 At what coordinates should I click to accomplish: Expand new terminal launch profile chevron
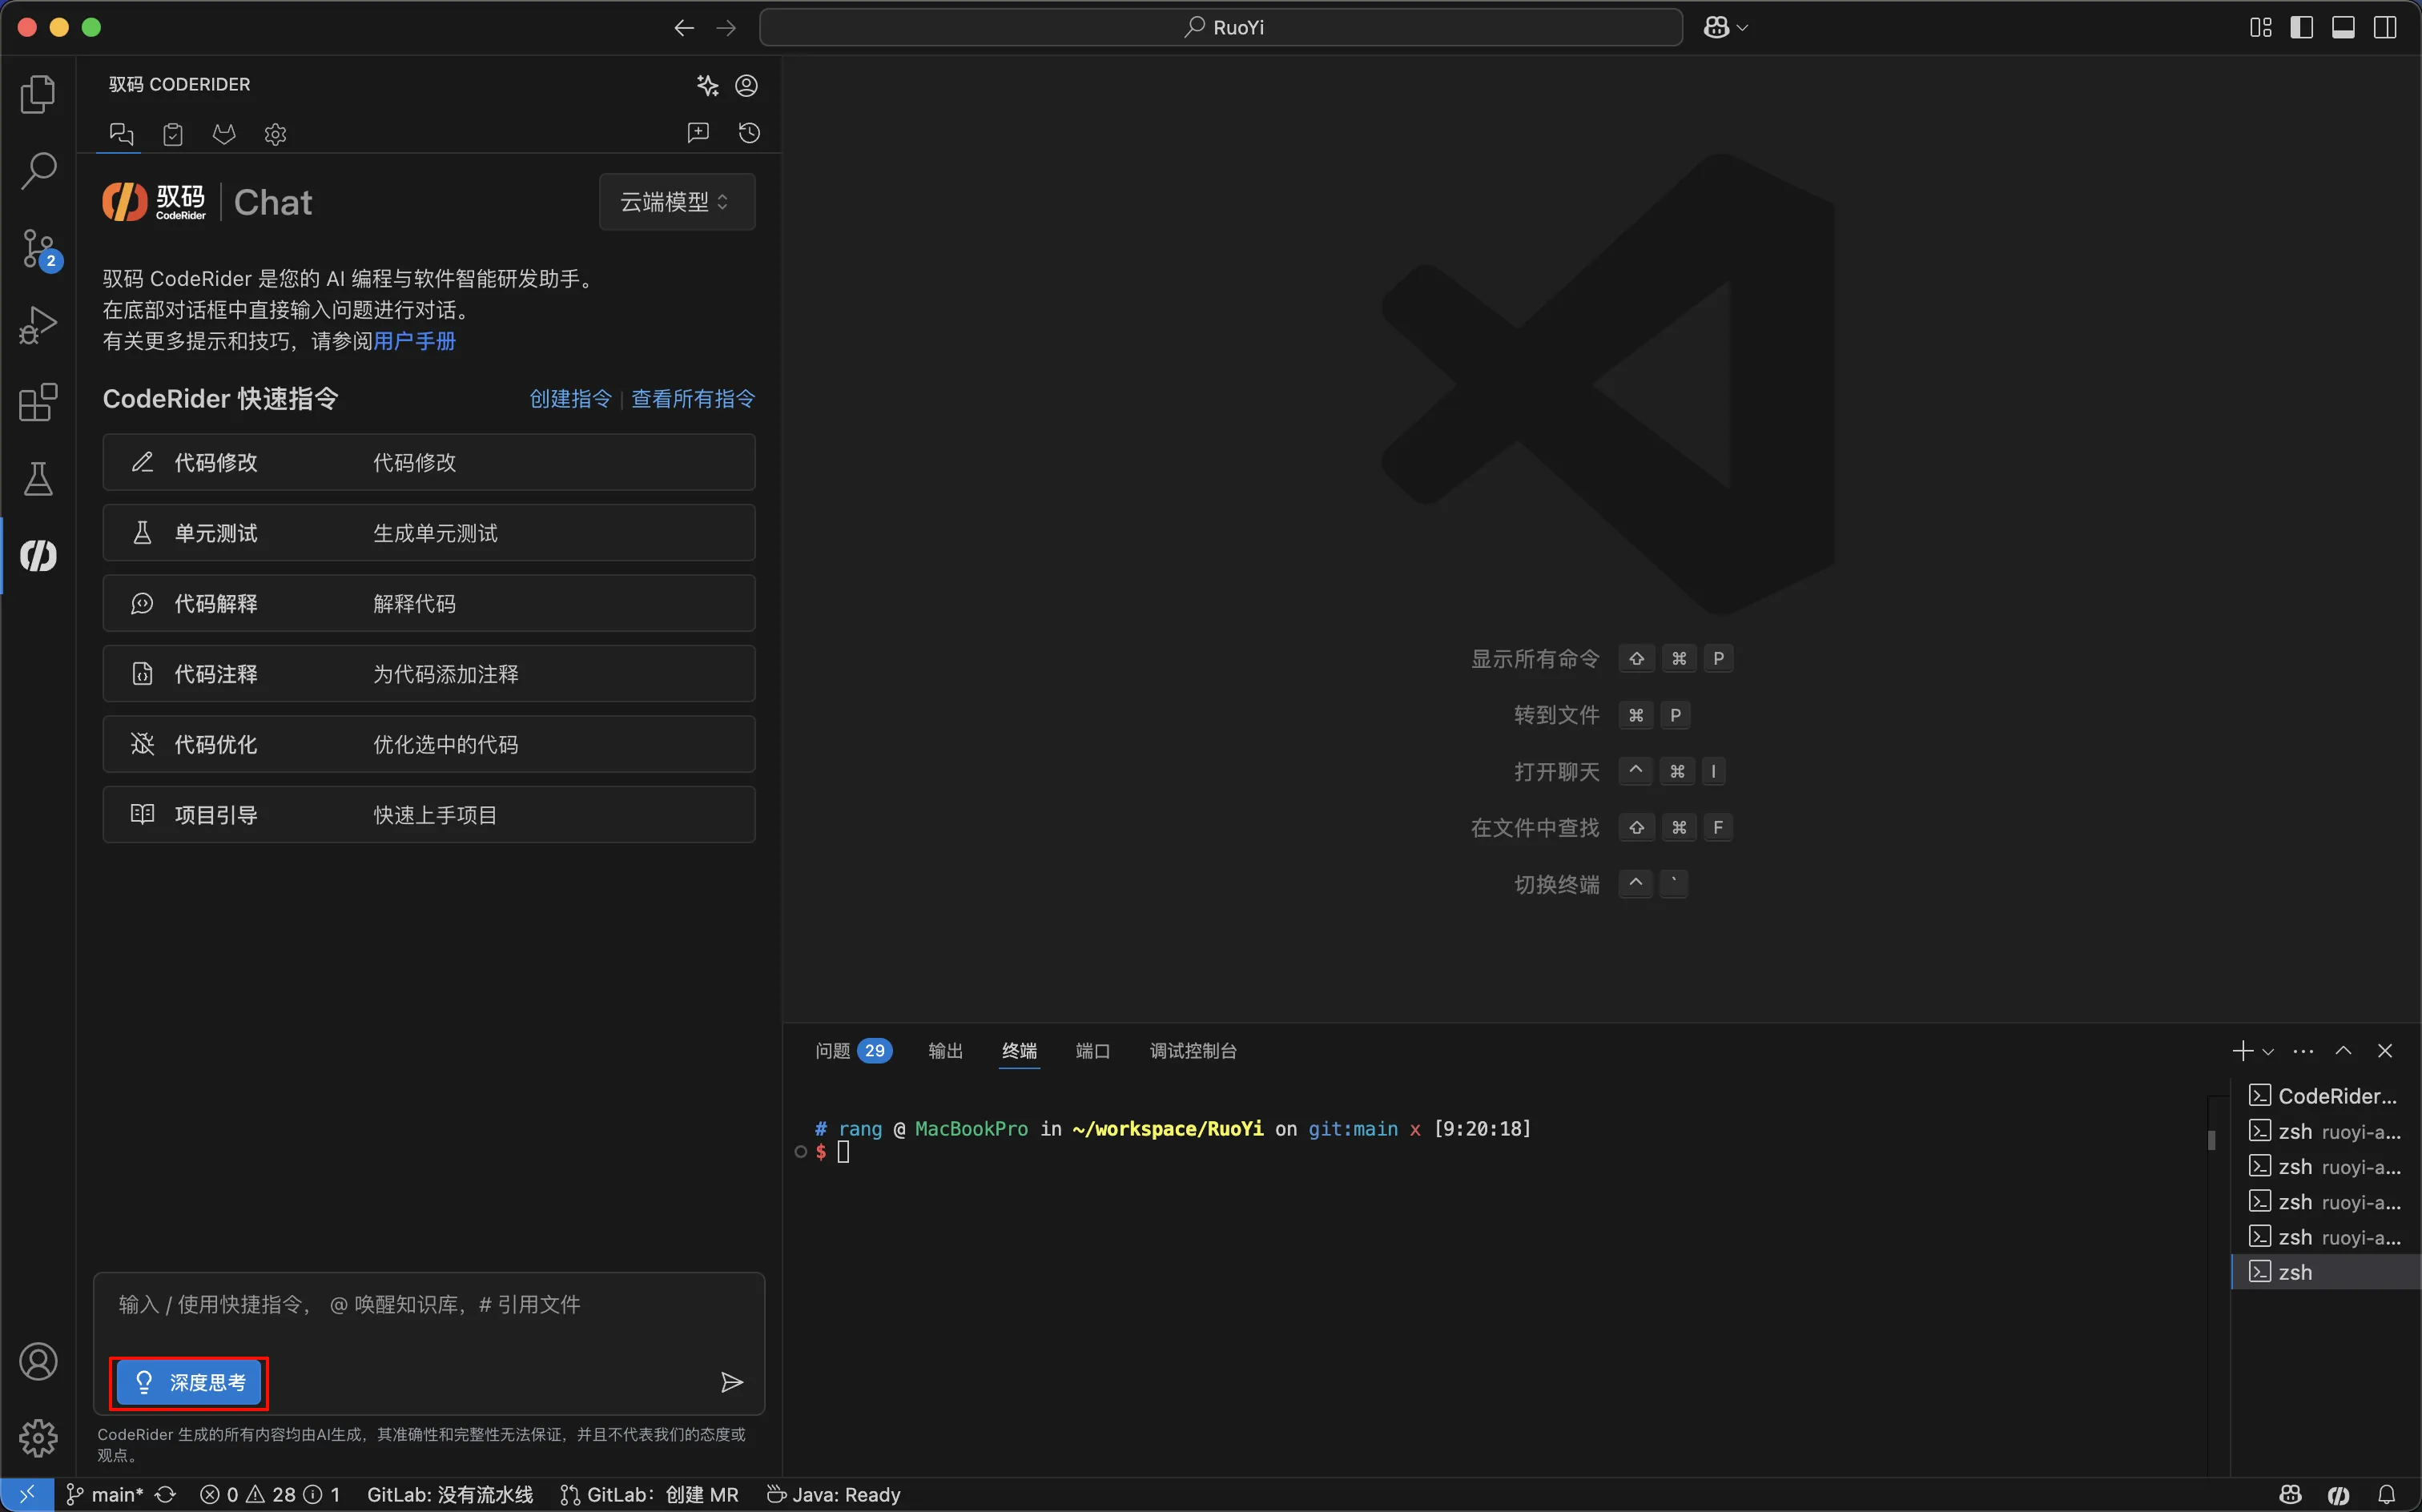pos(2268,1051)
